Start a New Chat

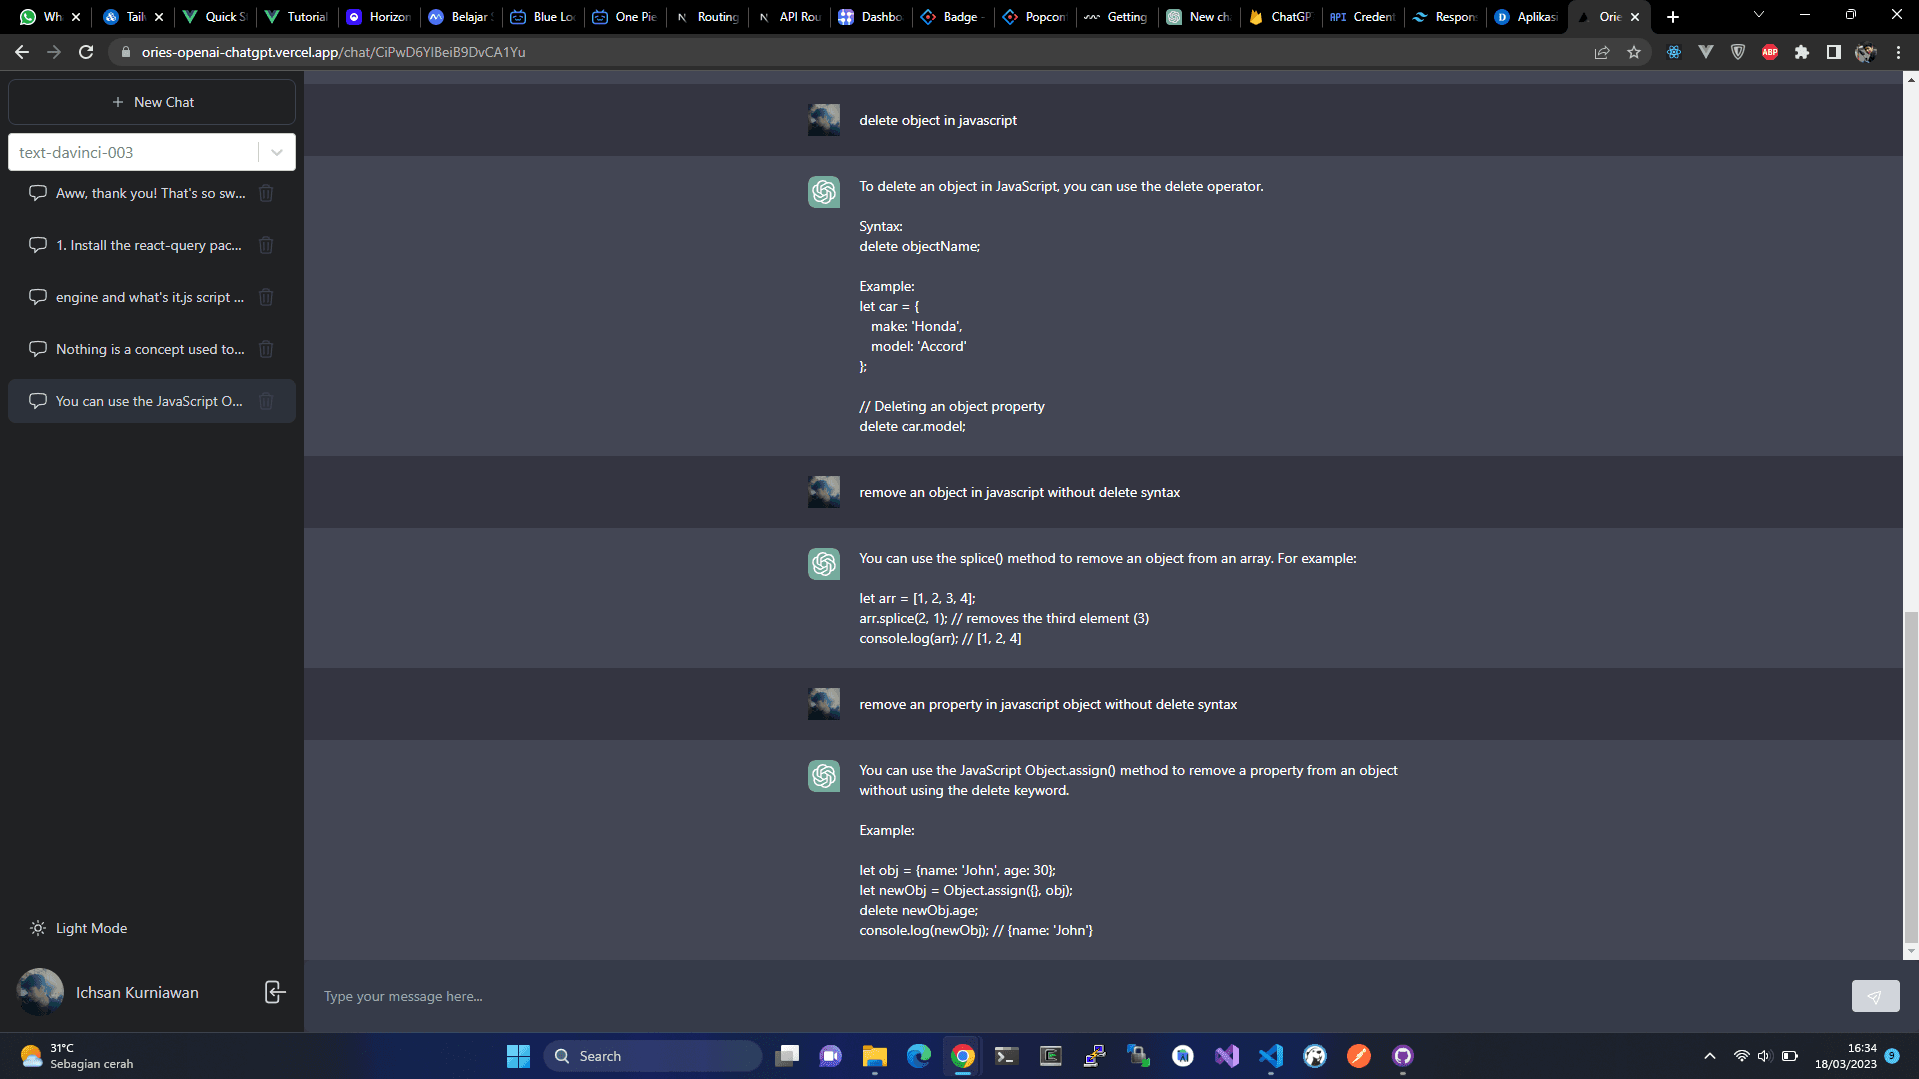152,102
